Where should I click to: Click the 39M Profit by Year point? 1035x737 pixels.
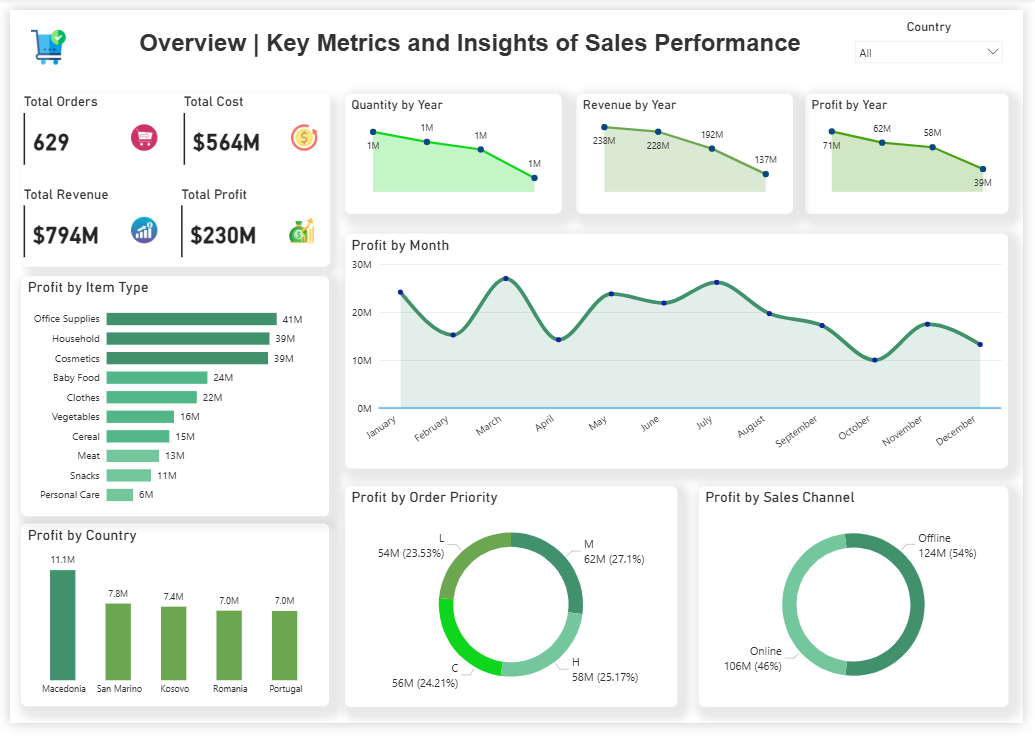click(983, 170)
